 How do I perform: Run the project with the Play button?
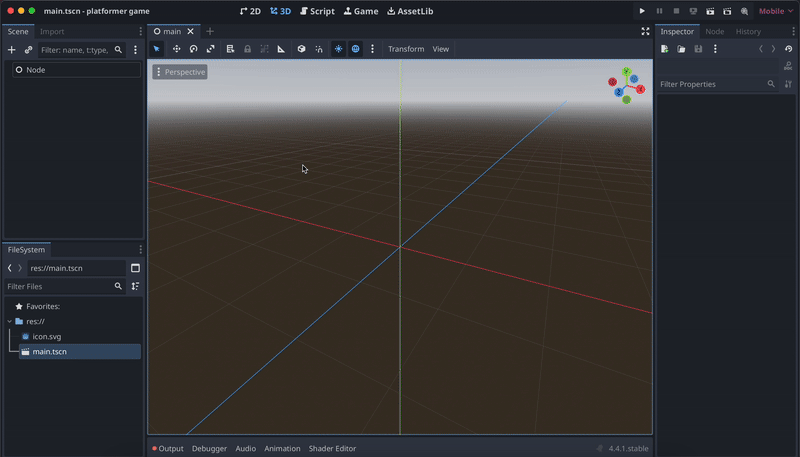click(x=642, y=11)
